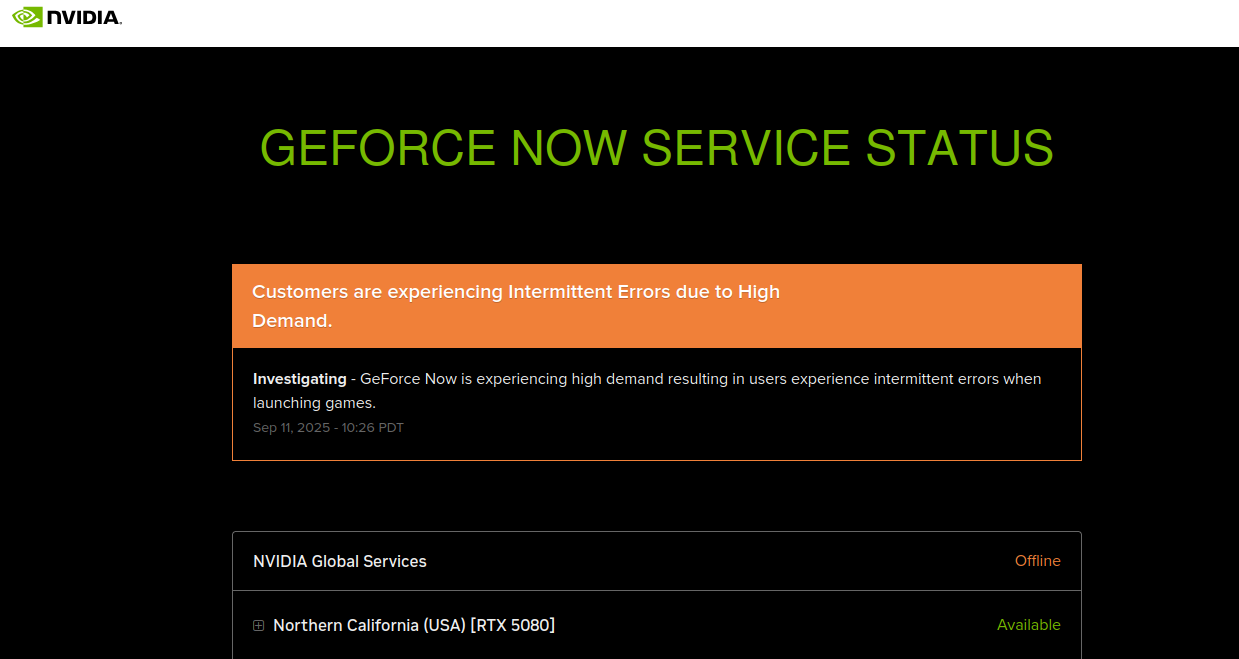Image resolution: width=1239 pixels, height=659 pixels.
Task: Click the blank white header bar area
Action: pyautogui.click(x=650, y=22)
